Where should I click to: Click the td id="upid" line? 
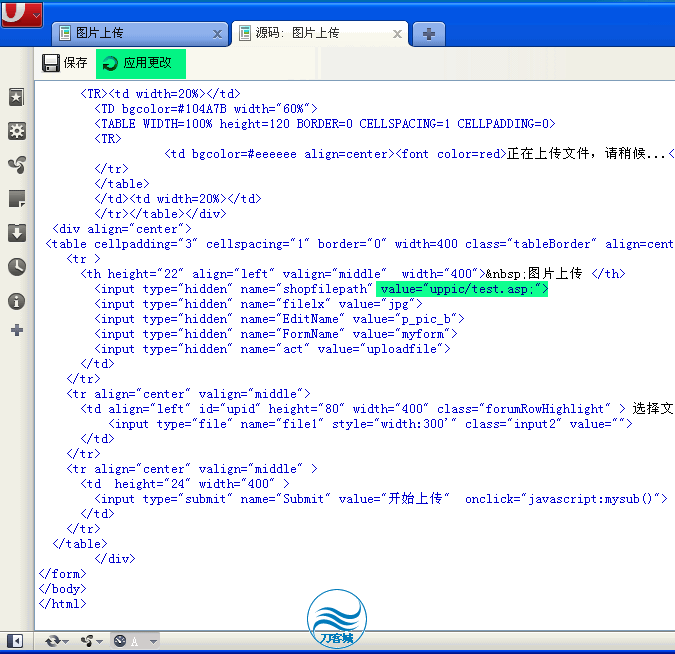point(377,409)
